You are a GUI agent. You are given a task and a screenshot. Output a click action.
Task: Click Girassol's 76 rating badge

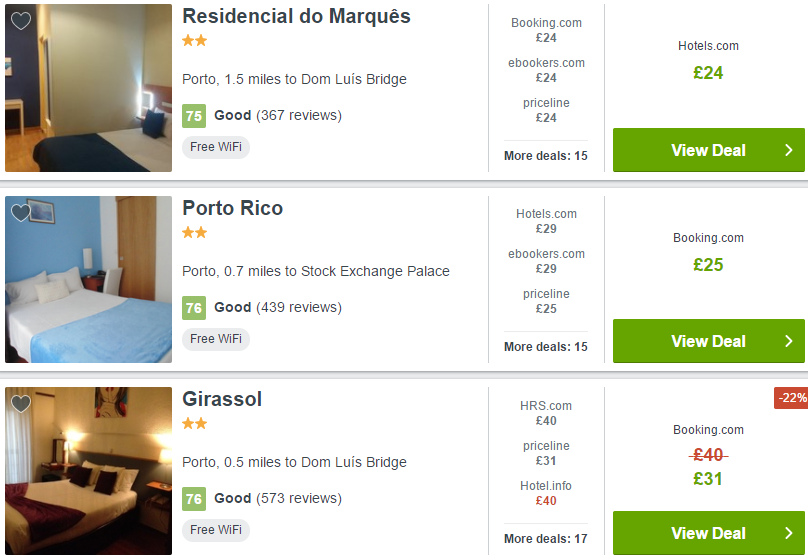pos(193,498)
